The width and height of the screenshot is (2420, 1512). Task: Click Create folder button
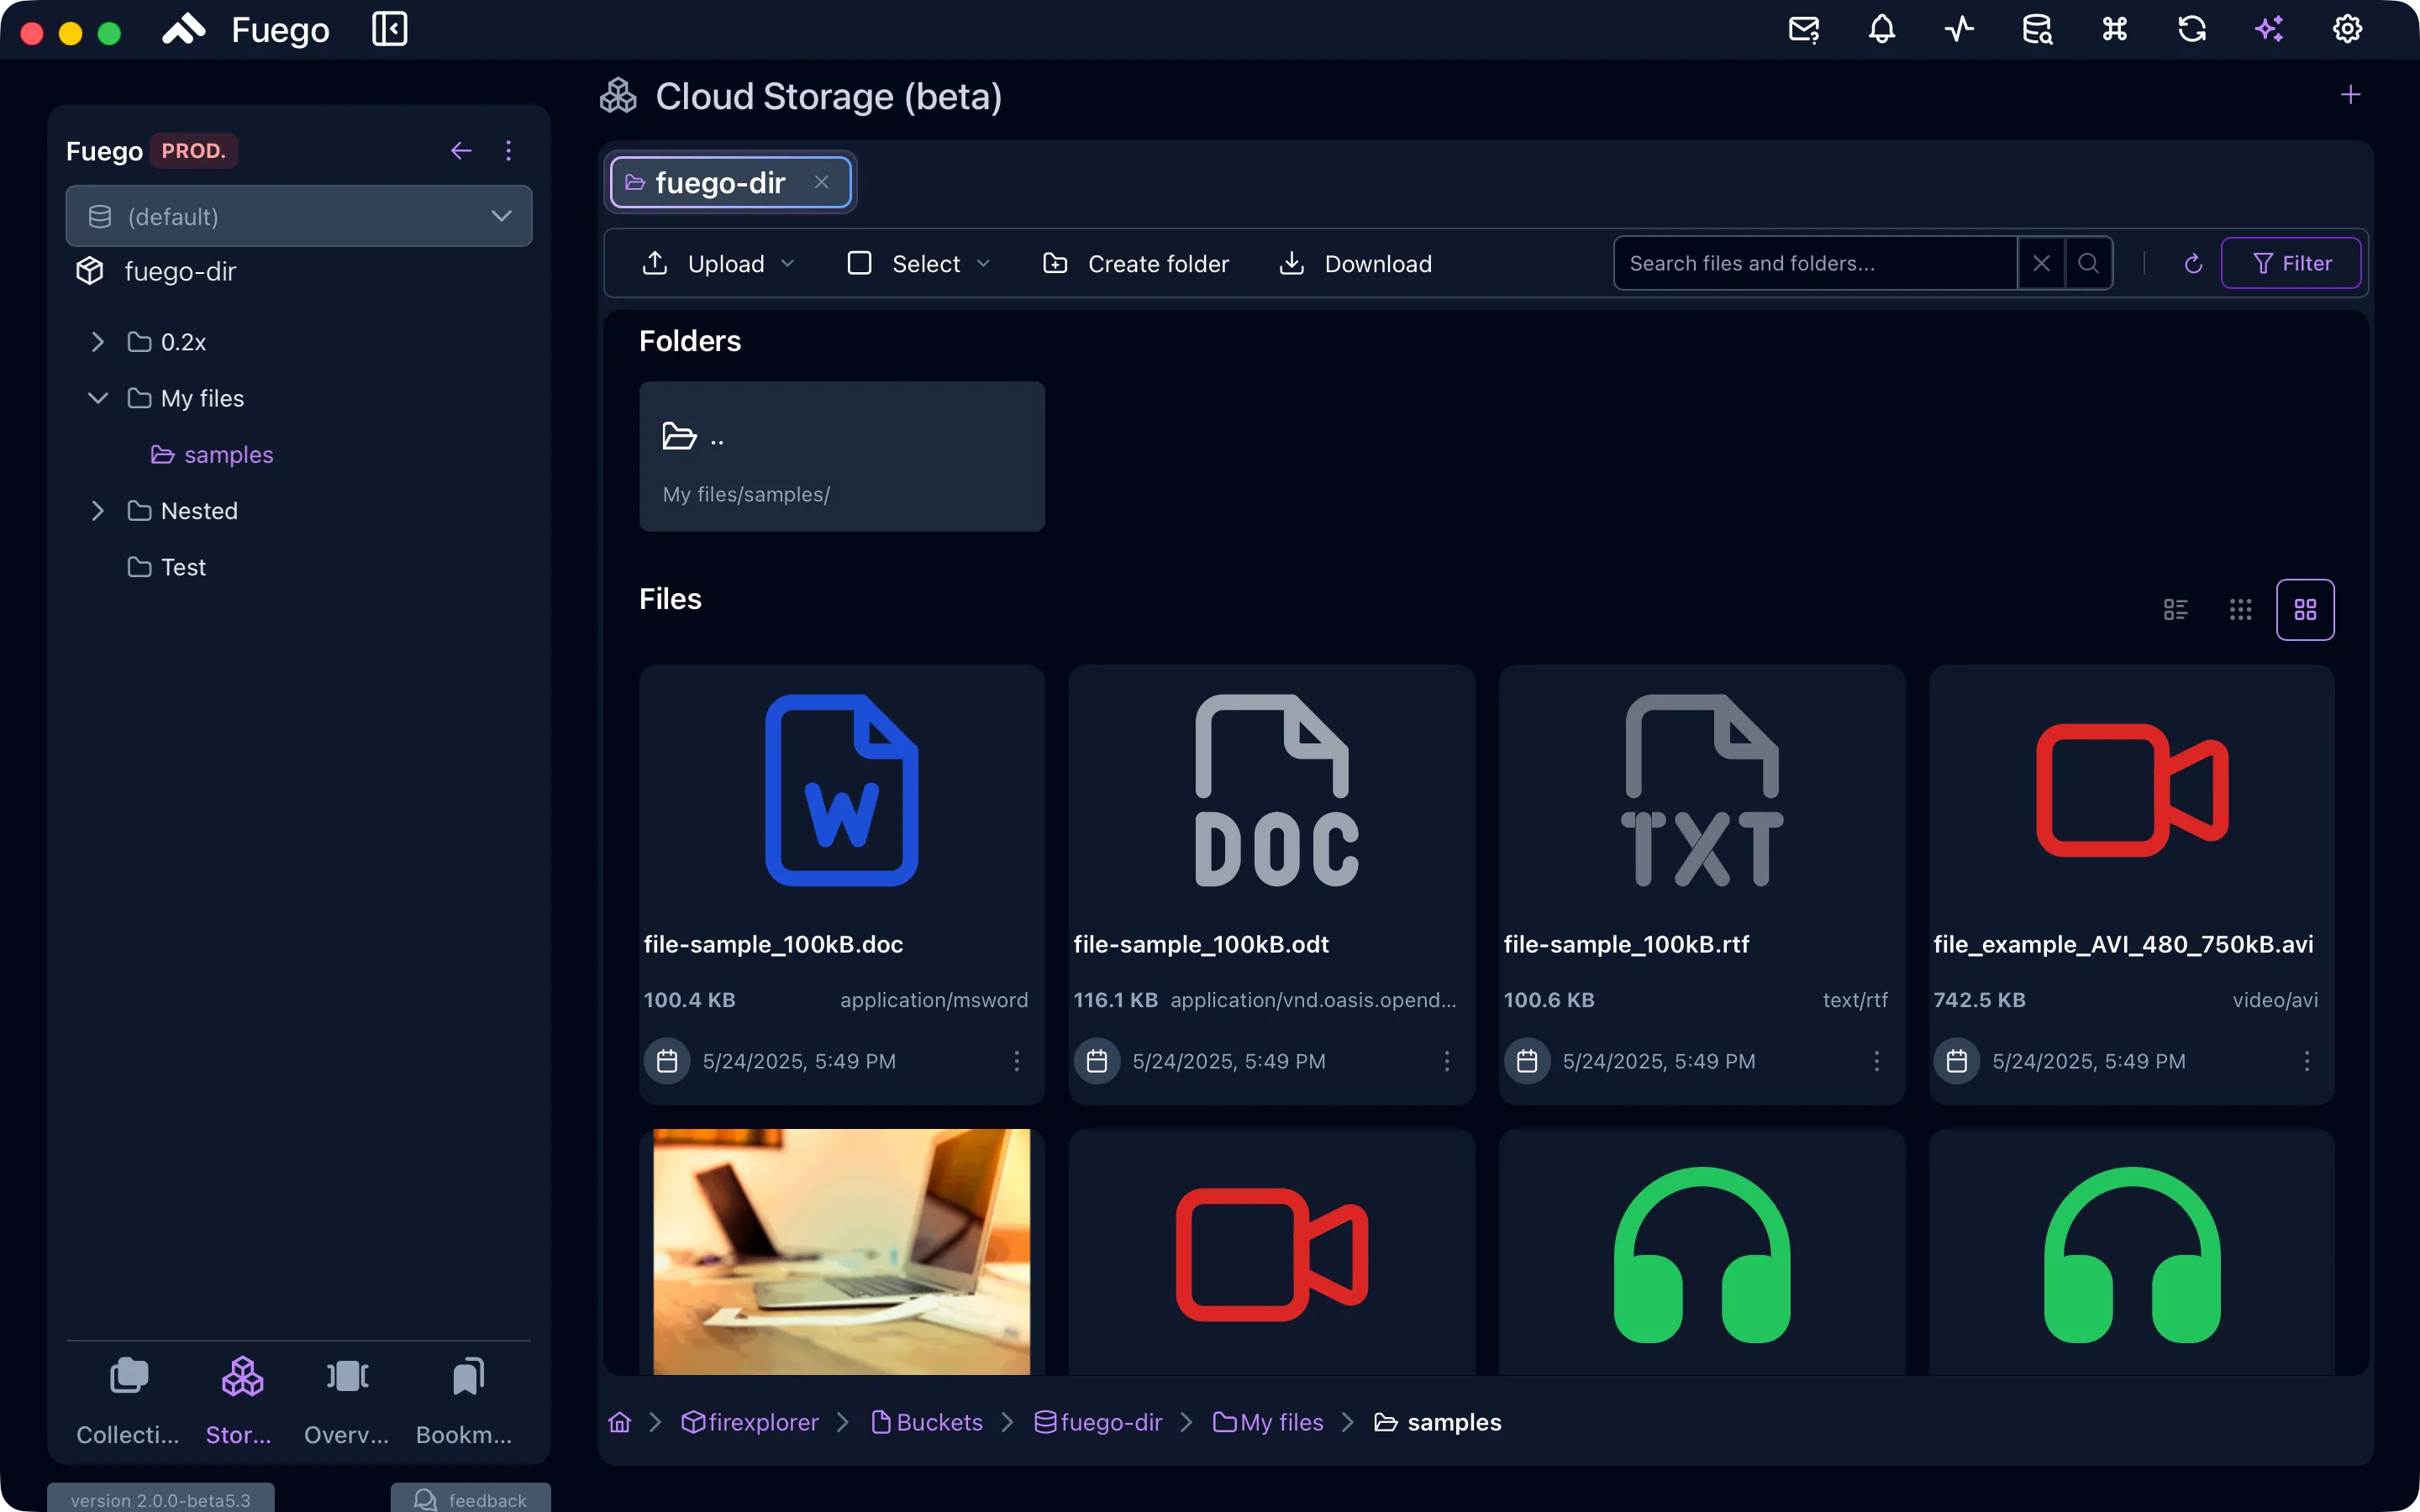point(1135,263)
